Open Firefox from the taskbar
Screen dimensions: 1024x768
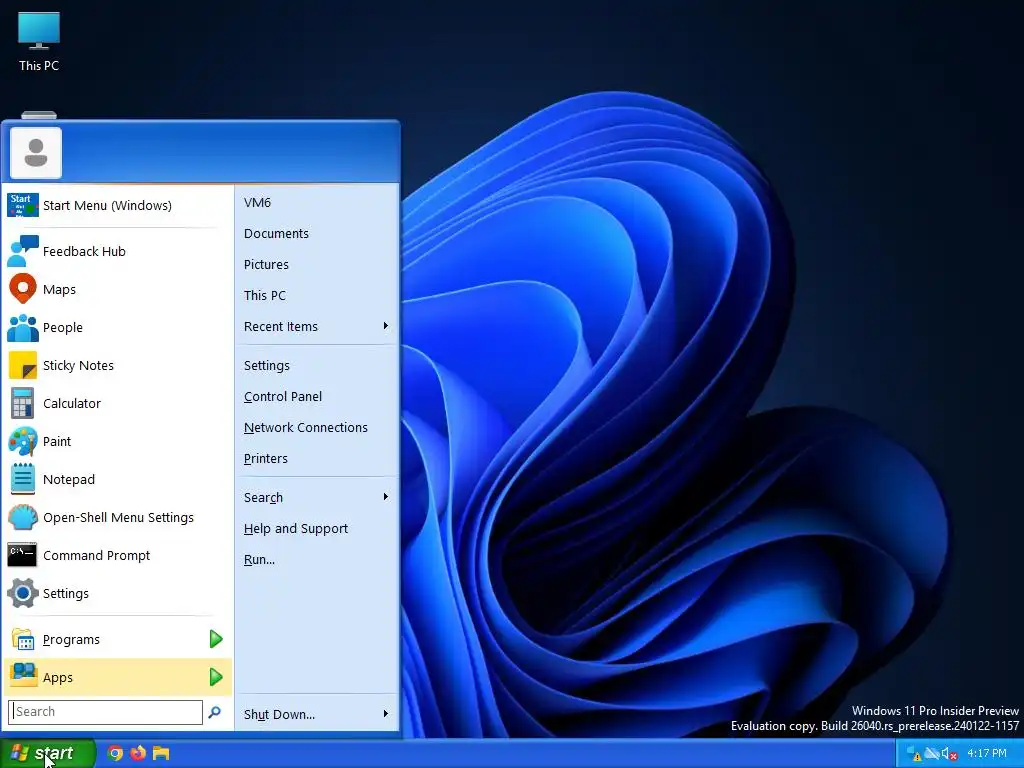click(x=138, y=753)
